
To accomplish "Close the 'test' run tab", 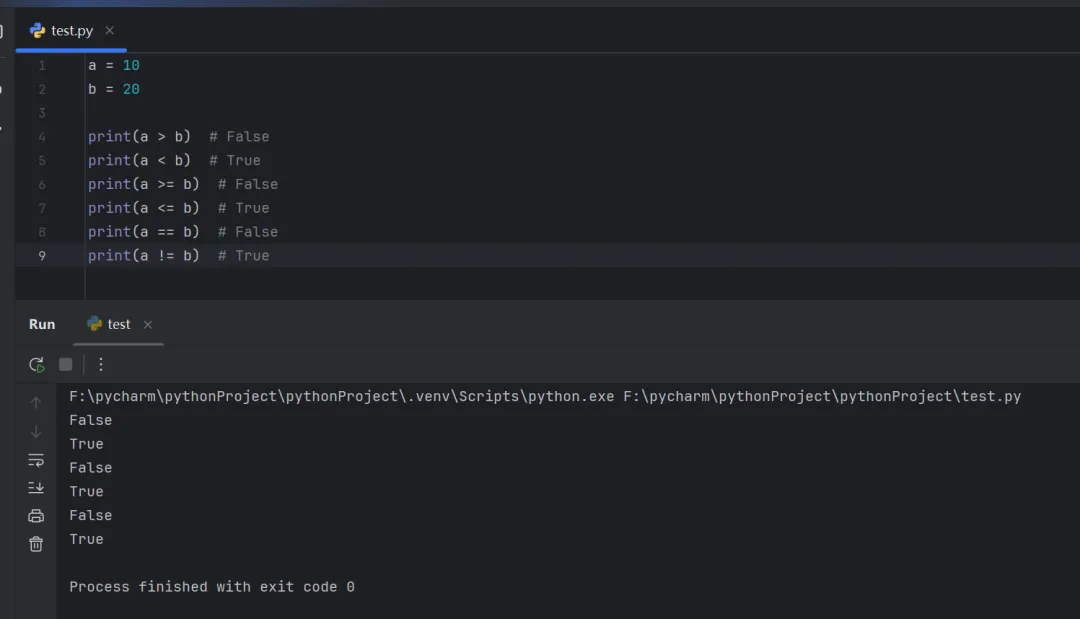I will coord(148,325).
